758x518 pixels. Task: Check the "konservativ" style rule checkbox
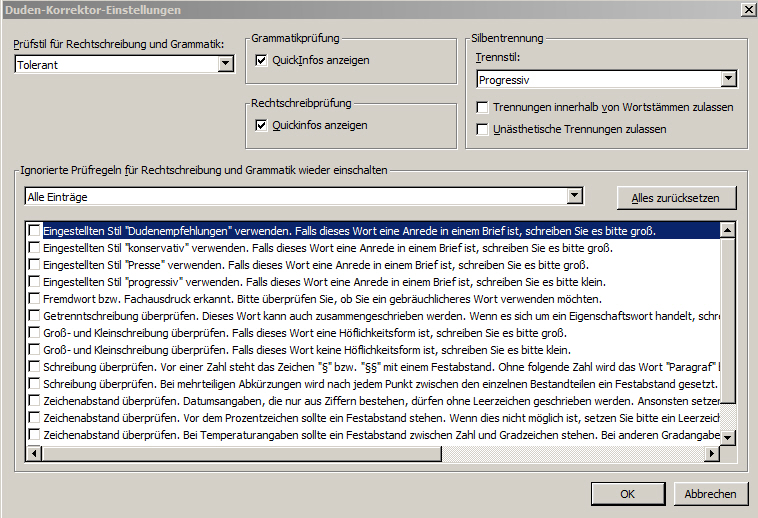click(35, 248)
